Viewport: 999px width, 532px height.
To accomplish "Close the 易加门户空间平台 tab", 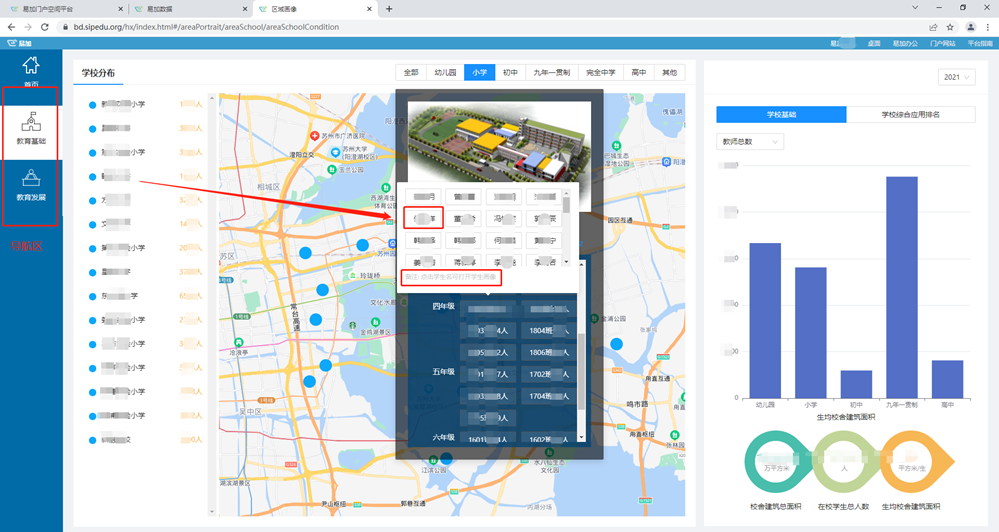I will click(x=121, y=9).
